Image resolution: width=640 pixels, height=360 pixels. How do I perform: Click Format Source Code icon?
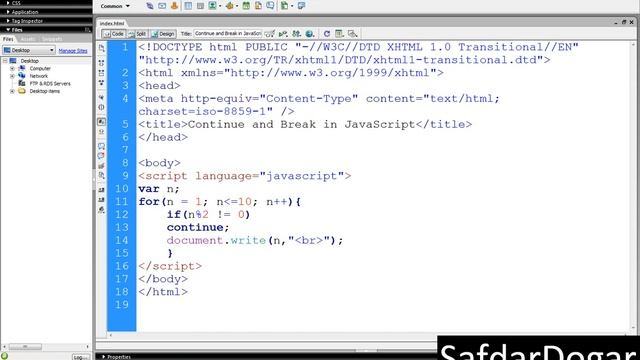coord(102,210)
